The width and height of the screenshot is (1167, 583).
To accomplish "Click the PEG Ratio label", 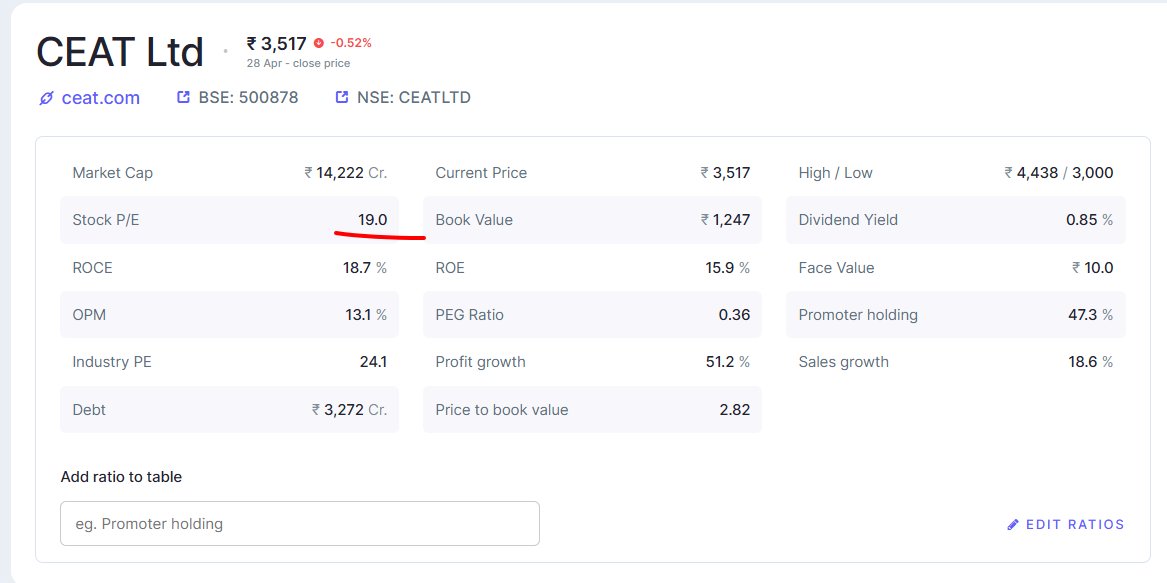I will pos(470,315).
